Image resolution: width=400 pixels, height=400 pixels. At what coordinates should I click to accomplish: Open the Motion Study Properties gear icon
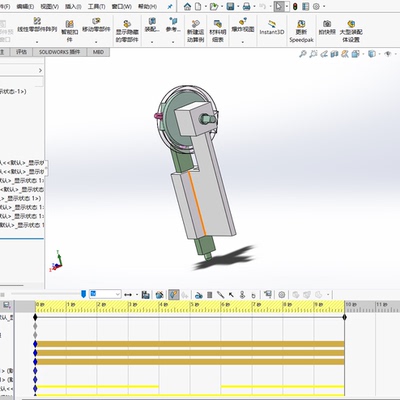click(282, 295)
